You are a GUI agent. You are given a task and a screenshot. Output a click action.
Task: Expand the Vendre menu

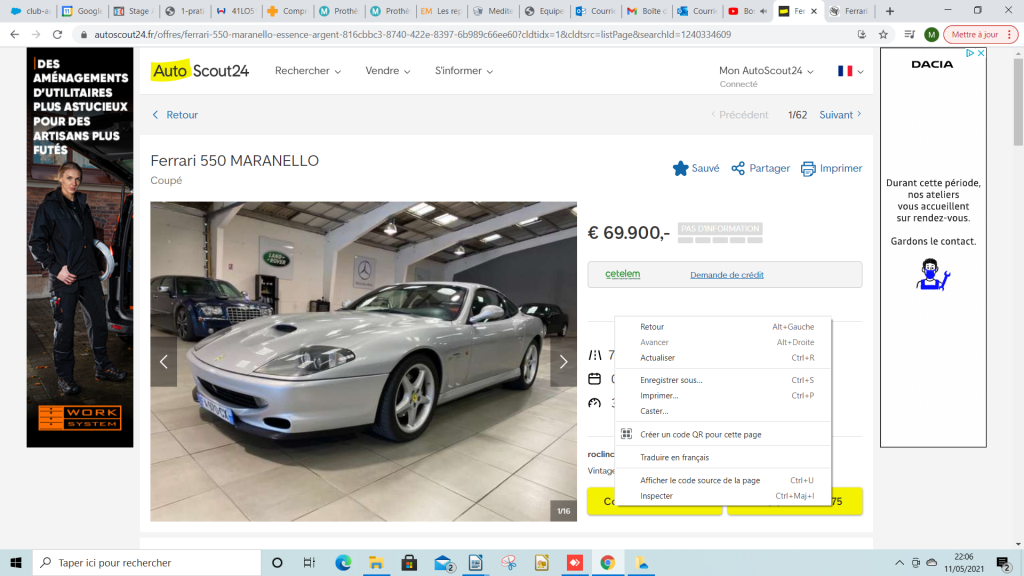point(387,71)
